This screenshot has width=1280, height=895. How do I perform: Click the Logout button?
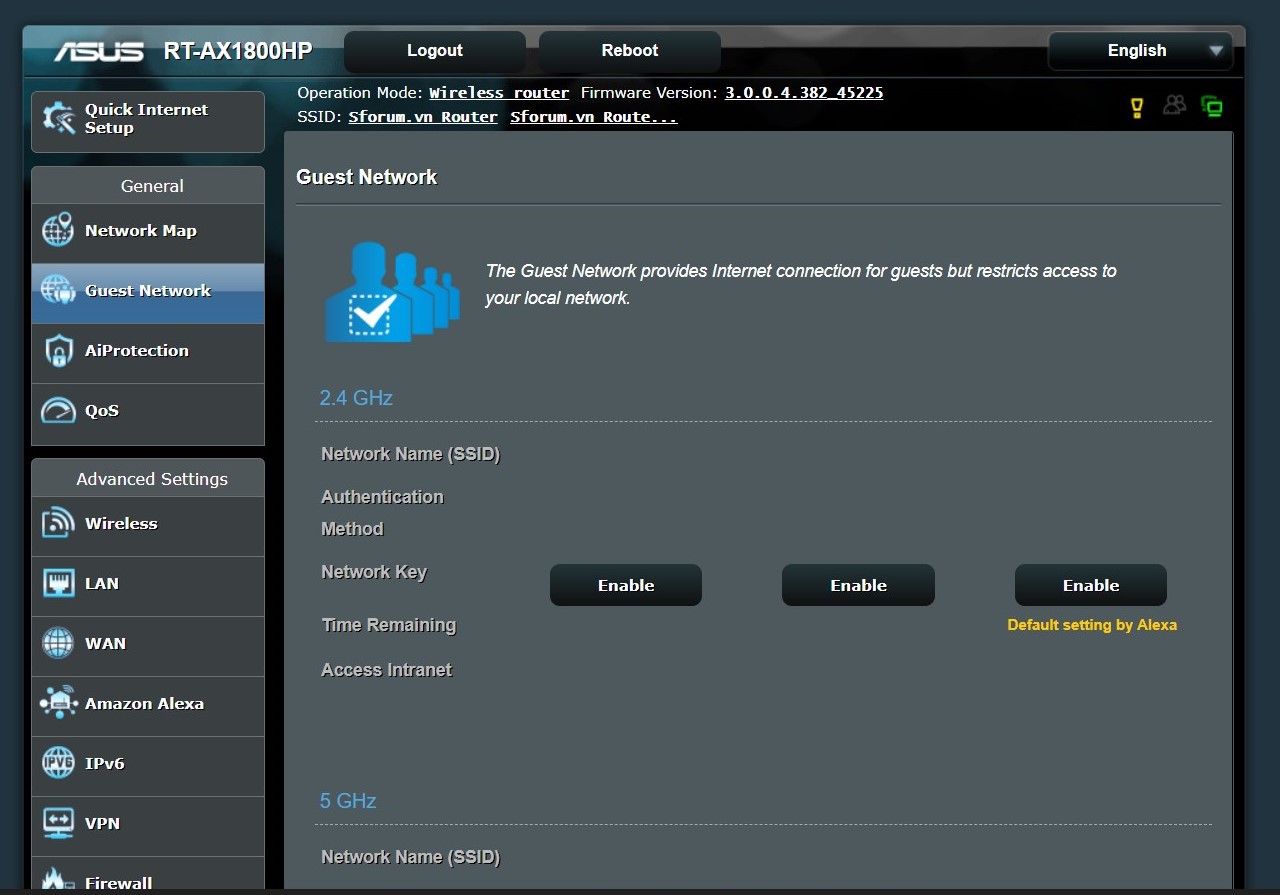[x=435, y=51]
